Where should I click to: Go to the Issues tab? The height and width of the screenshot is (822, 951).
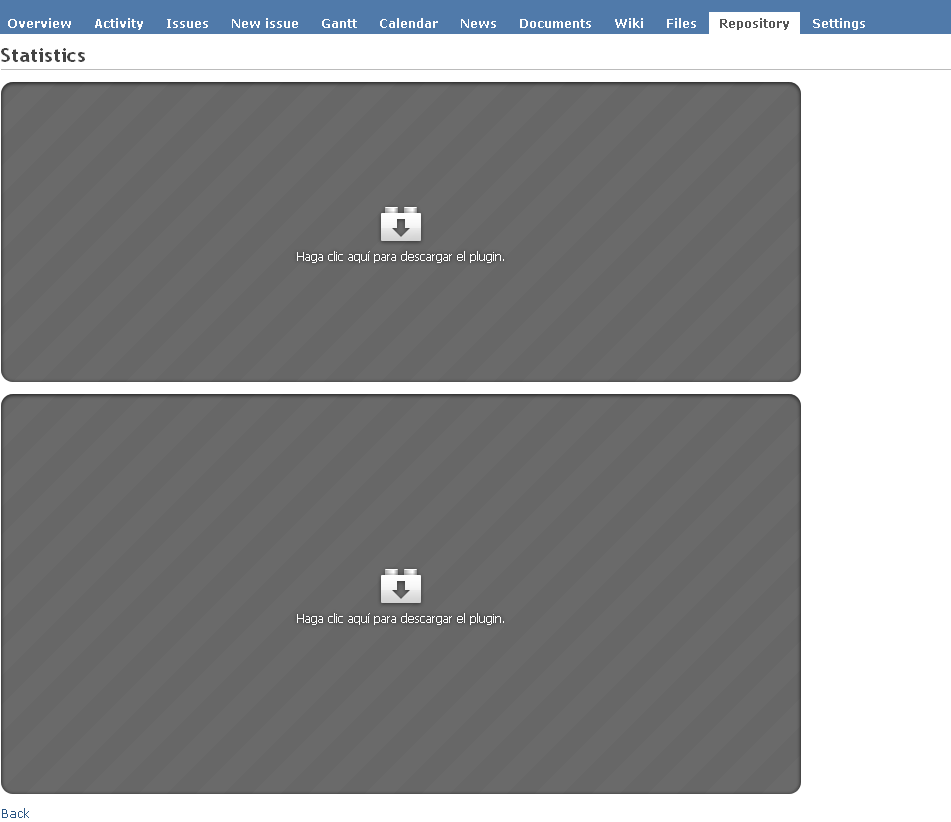click(x=187, y=23)
